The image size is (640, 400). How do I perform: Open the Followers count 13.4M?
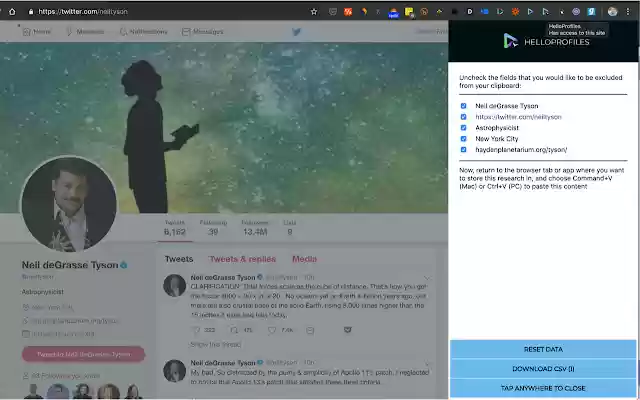[255, 228]
